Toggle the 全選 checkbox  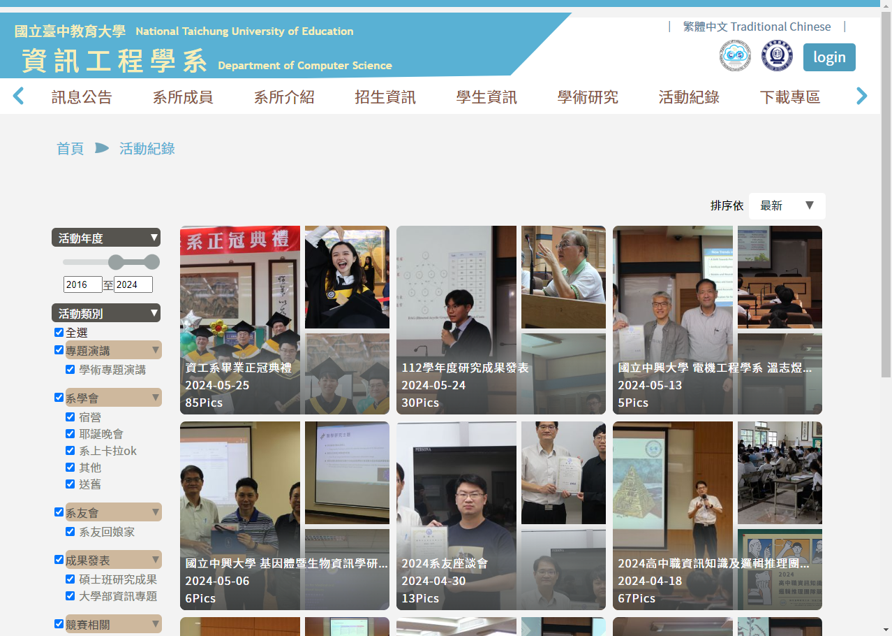(x=59, y=332)
